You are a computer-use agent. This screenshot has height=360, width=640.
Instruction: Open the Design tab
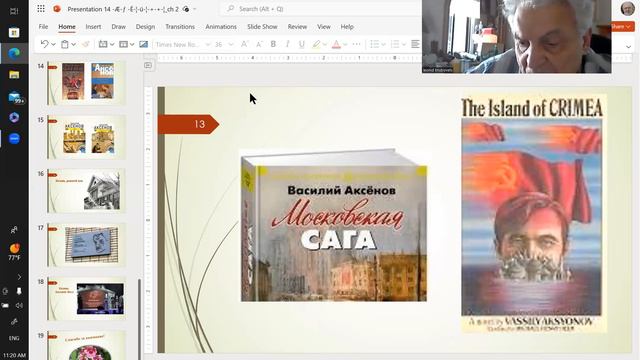[x=145, y=27]
